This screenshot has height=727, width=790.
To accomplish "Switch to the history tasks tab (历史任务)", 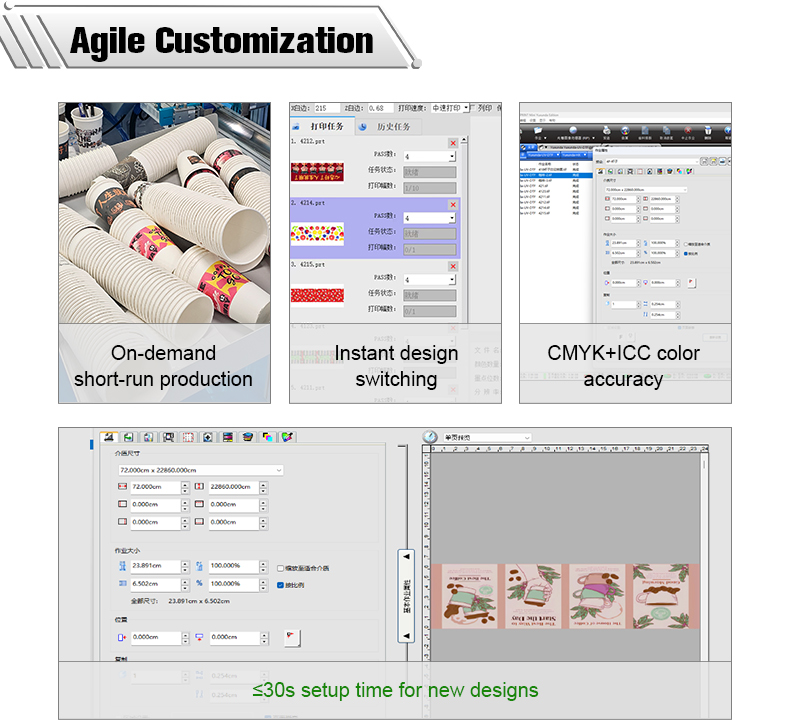I will coord(393,127).
